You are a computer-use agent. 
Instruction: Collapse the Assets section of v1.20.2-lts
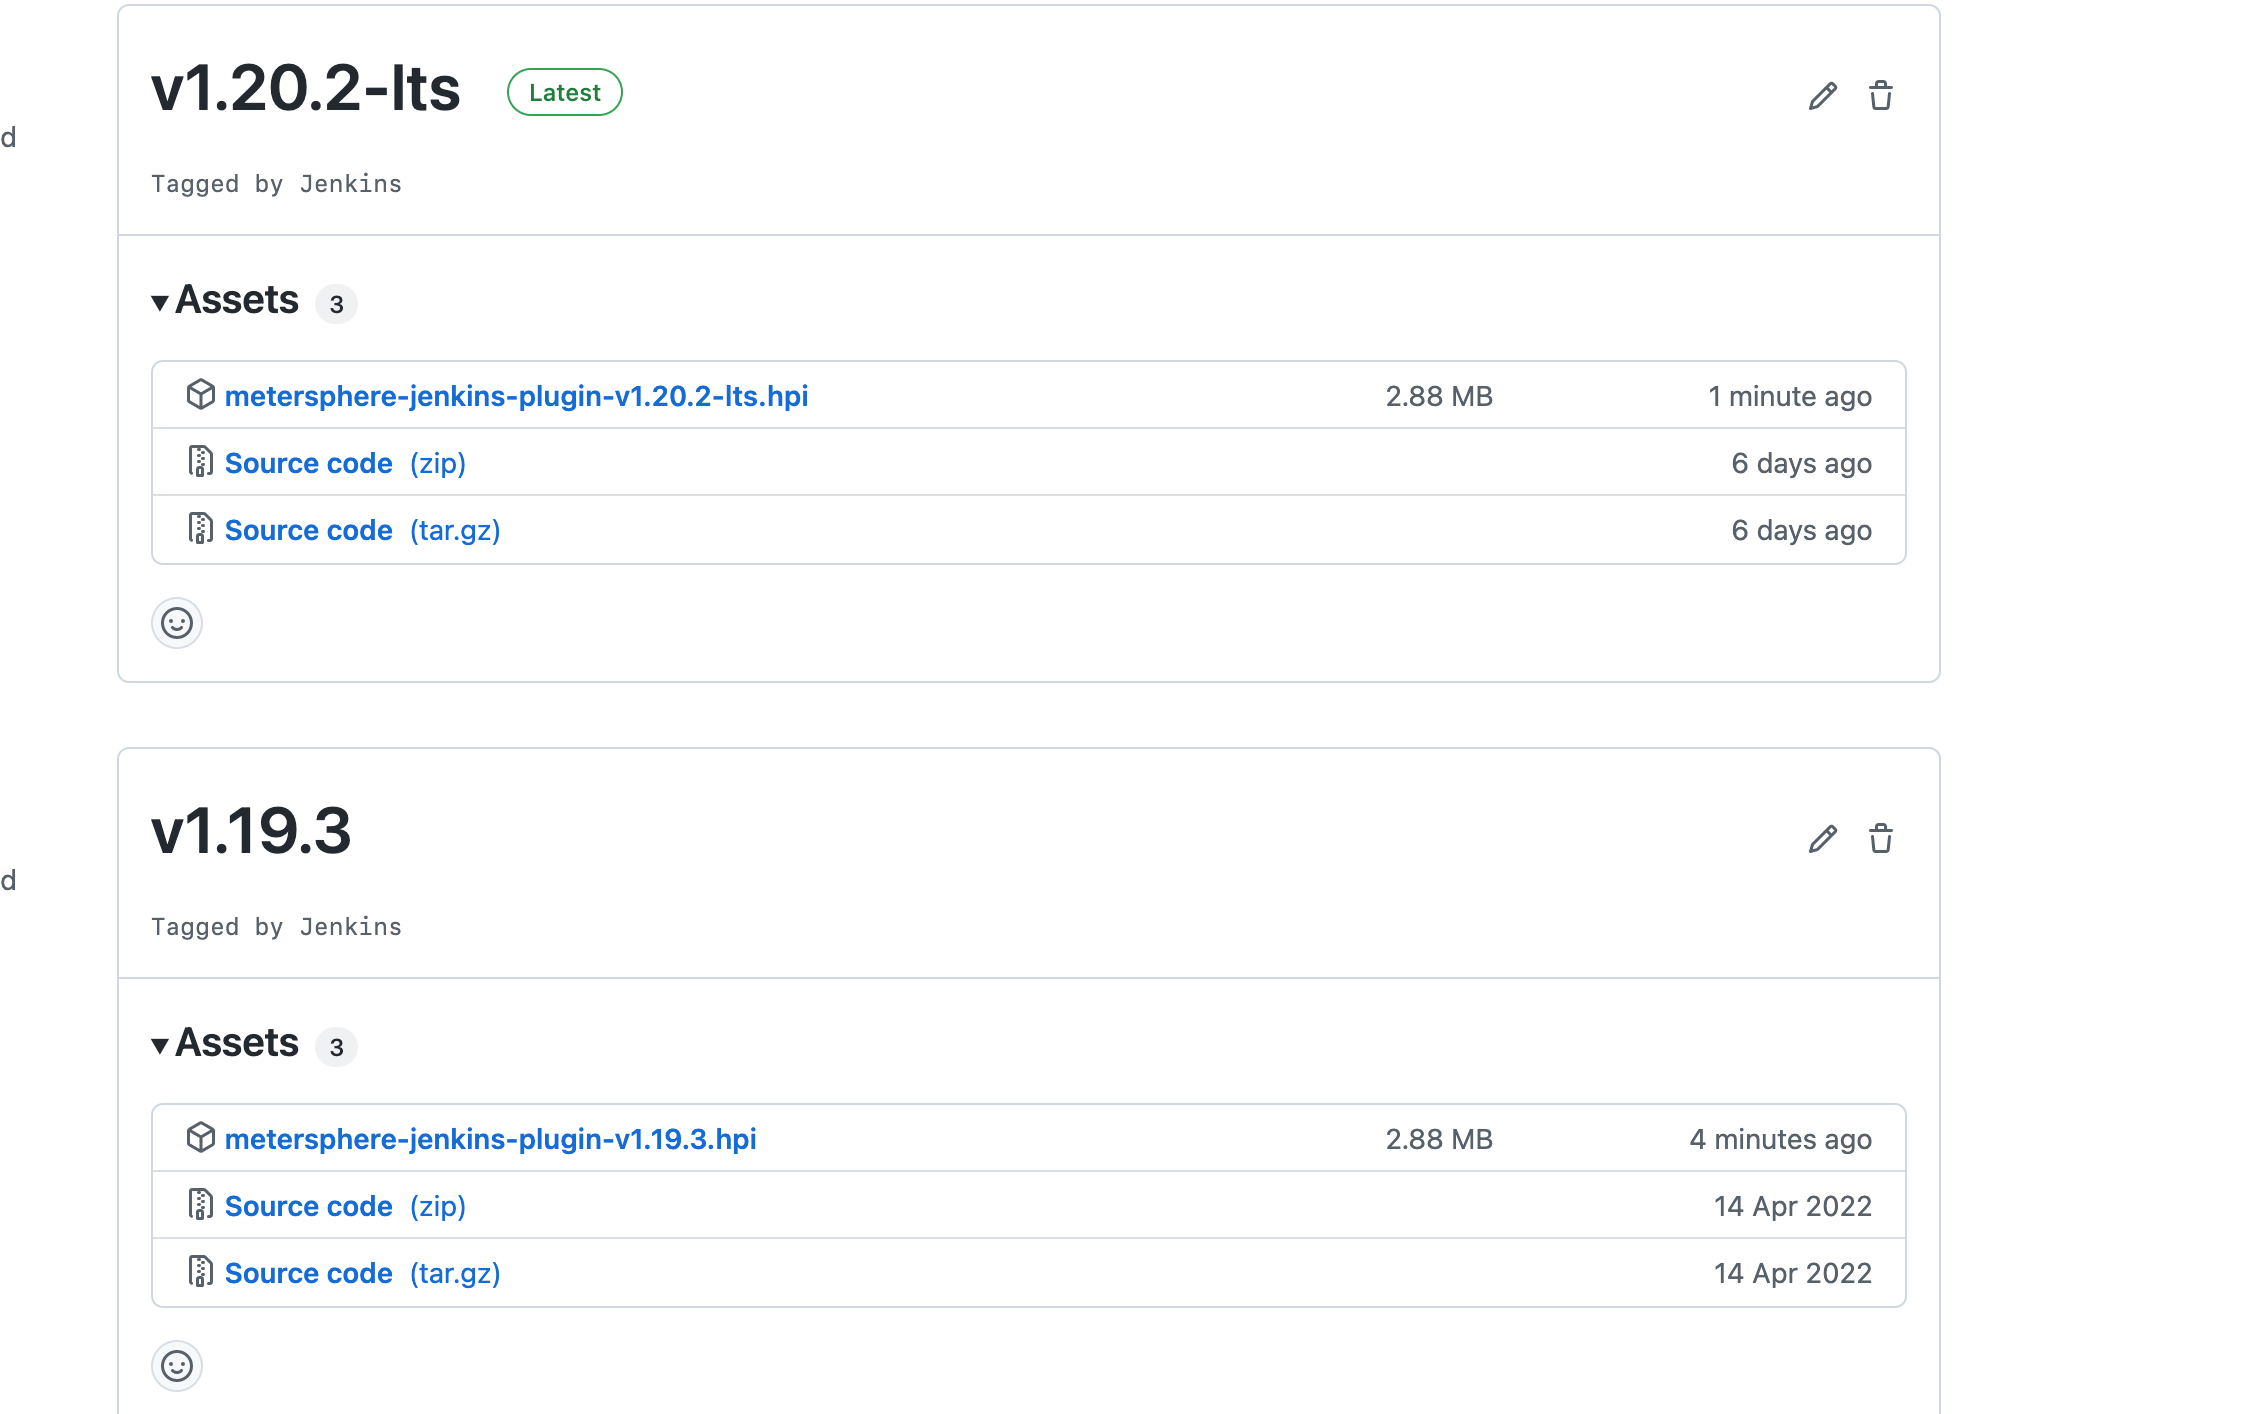[238, 299]
